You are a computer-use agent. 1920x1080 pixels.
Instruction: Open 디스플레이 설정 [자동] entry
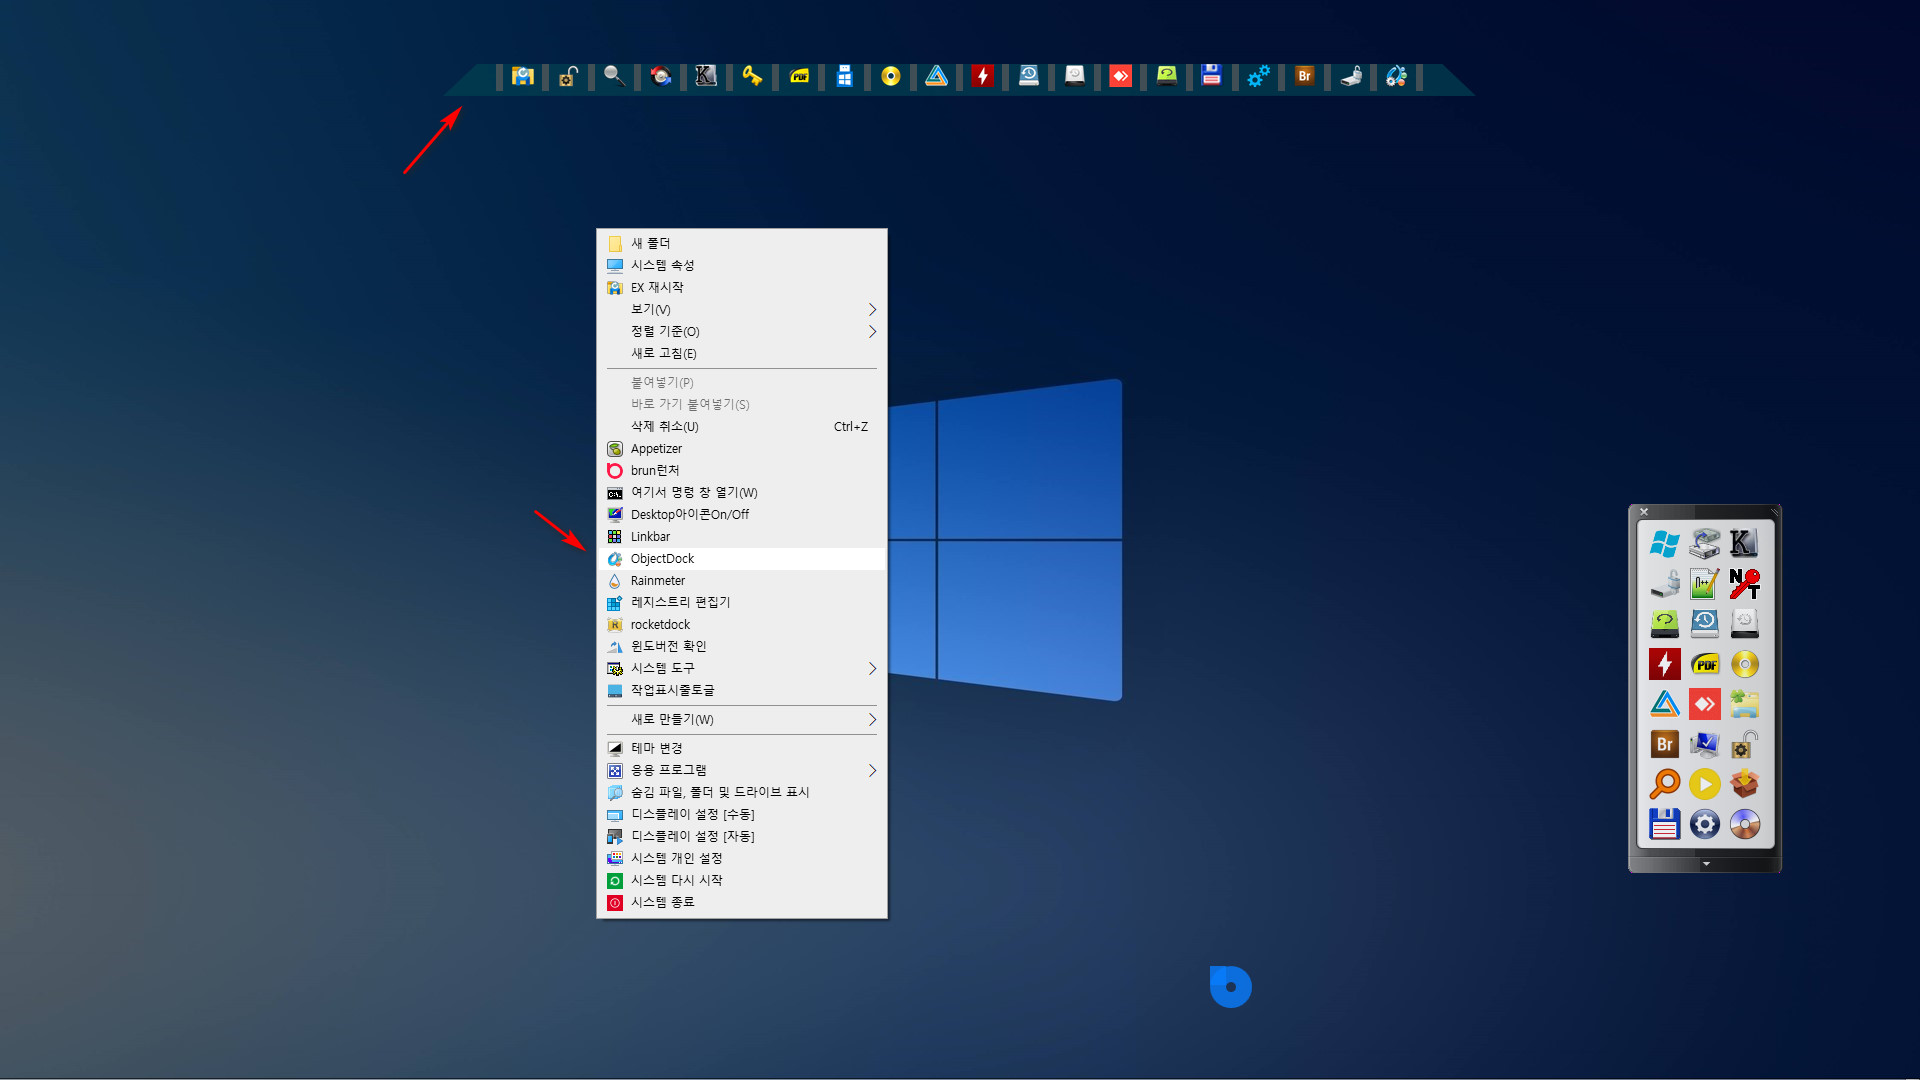coord(742,836)
